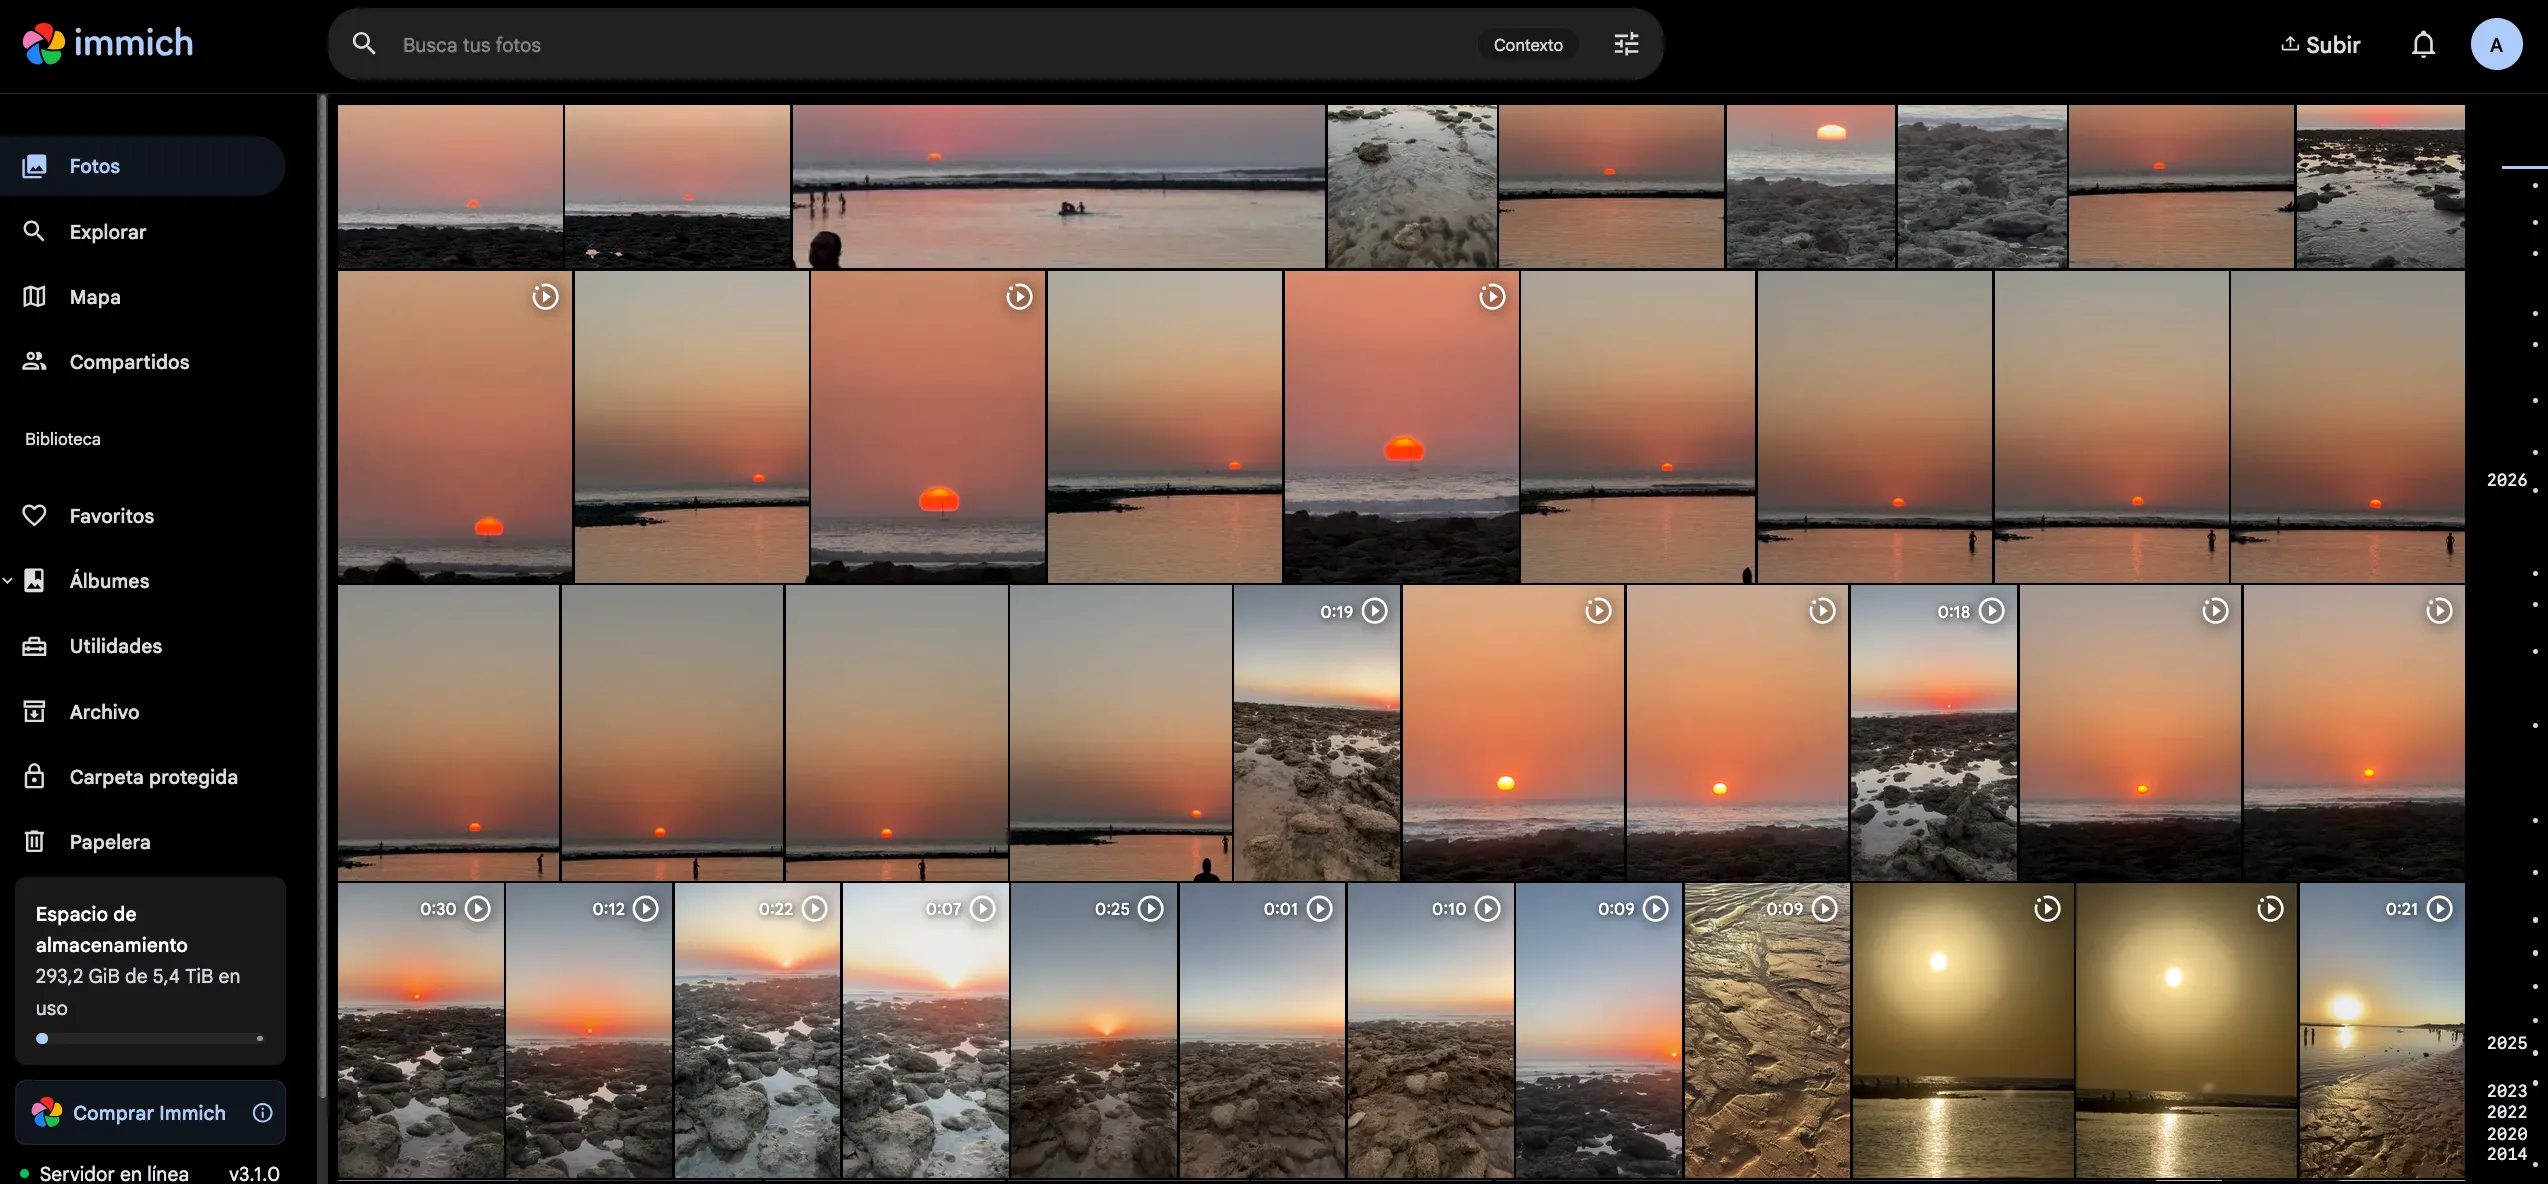Image resolution: width=2548 pixels, height=1184 pixels.
Task: Open the Archivo section
Action: pos(143,711)
